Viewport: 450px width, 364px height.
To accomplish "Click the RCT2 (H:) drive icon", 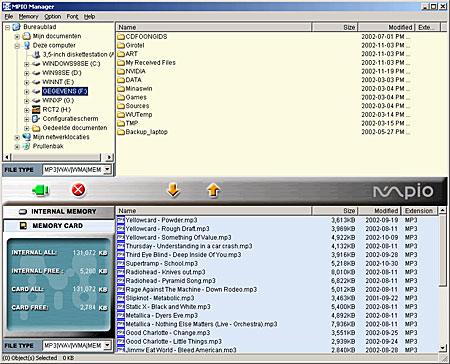I will pos(36,109).
